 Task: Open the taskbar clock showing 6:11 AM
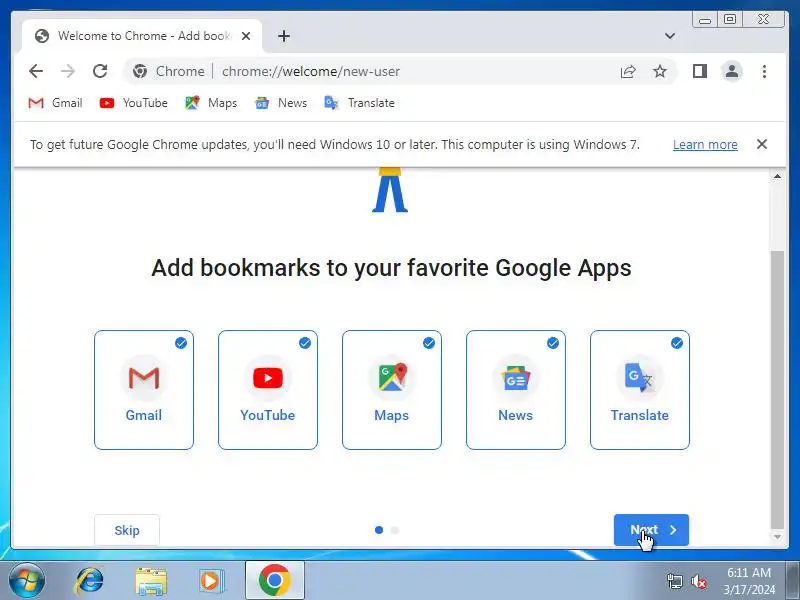749,581
